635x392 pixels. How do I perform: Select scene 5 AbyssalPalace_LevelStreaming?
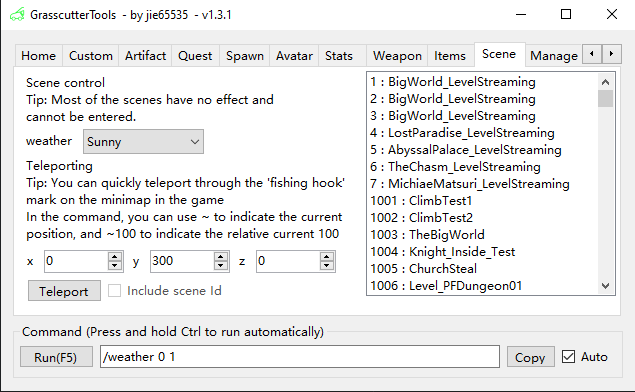[x=466, y=150]
